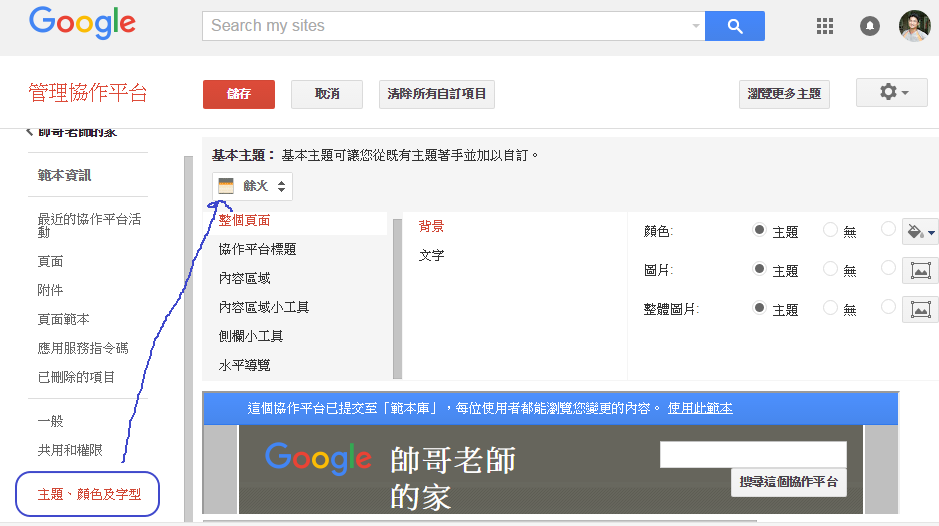The height and width of the screenshot is (526, 939).
Task: Select 無 radio for 整體圖片
Action: click(x=830, y=309)
